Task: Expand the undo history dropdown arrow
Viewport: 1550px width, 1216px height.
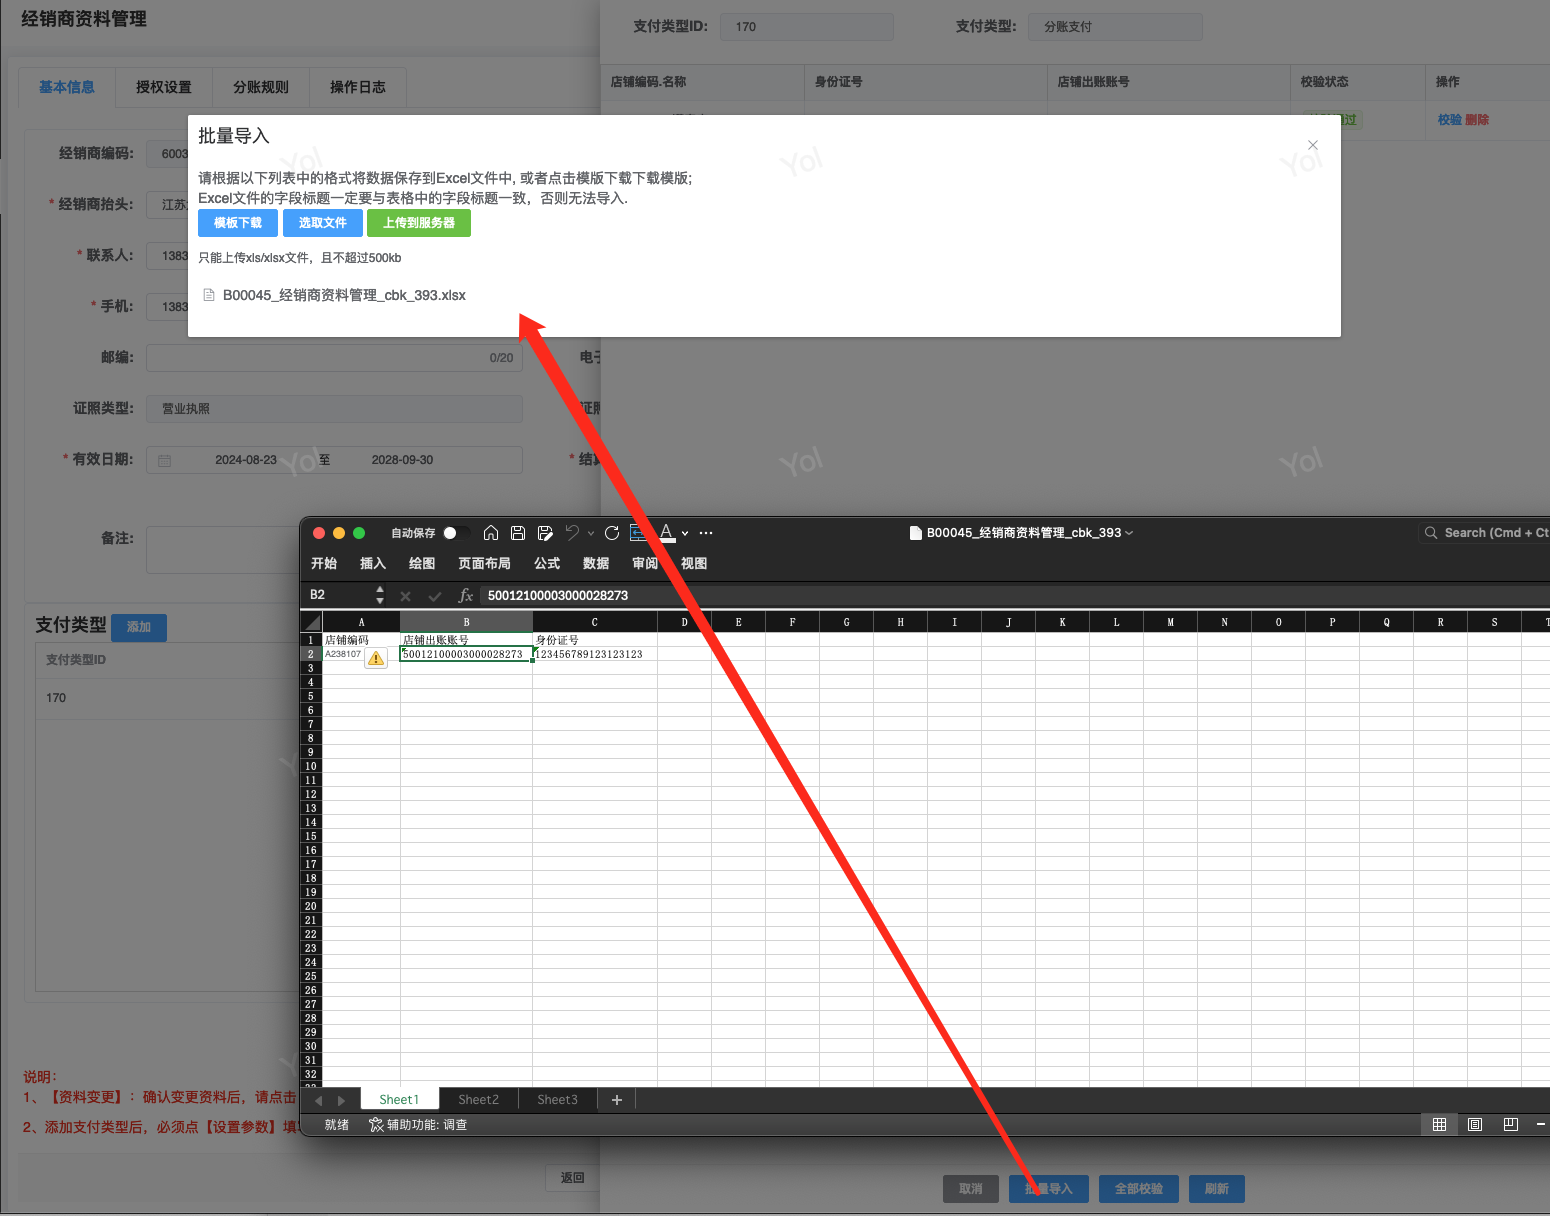Action: click(591, 533)
